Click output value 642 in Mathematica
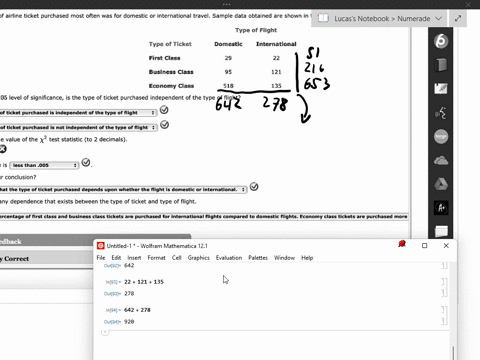The height and width of the screenshot is (360, 480). pos(129,265)
